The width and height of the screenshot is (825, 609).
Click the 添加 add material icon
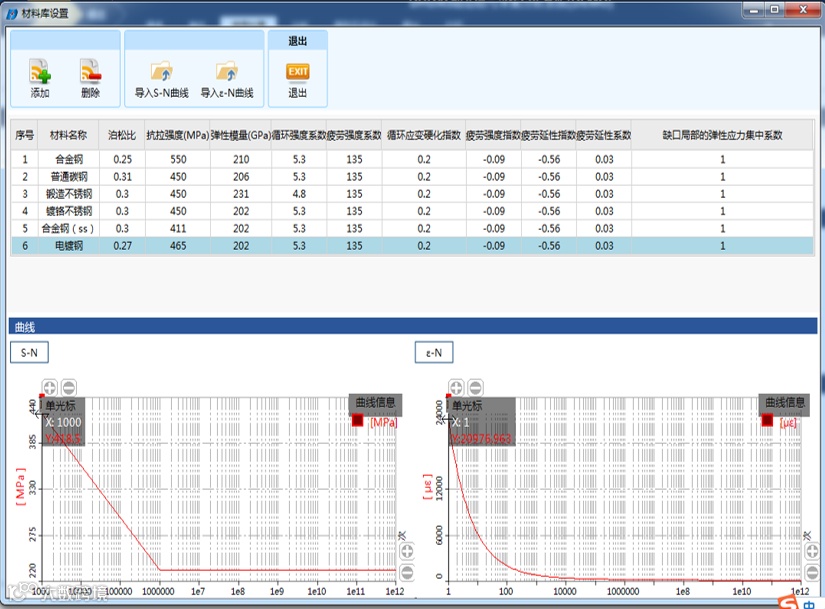(40, 72)
